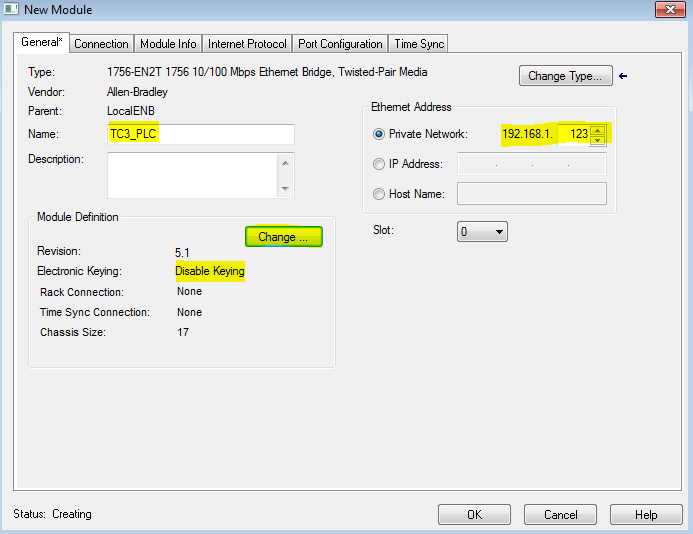Click the Time Sync Connection value None
693x534 pixels.
click(190, 312)
